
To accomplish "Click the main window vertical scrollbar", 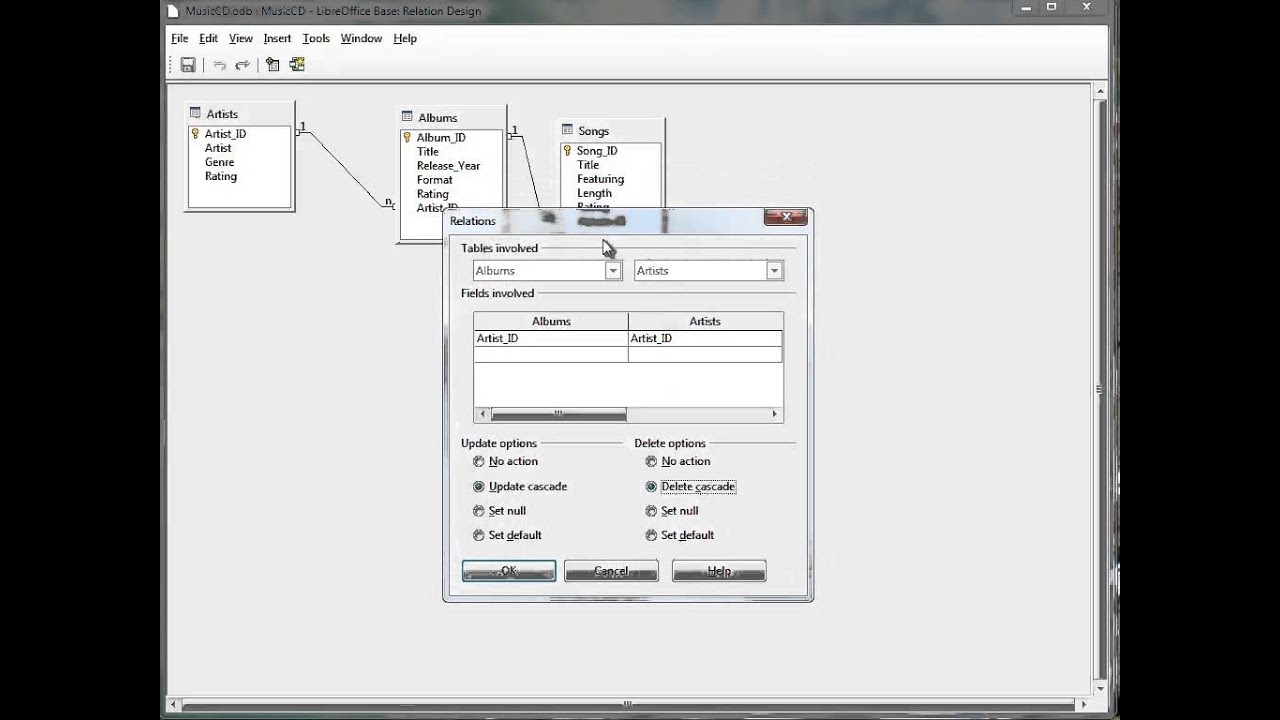I will (x=1102, y=390).
